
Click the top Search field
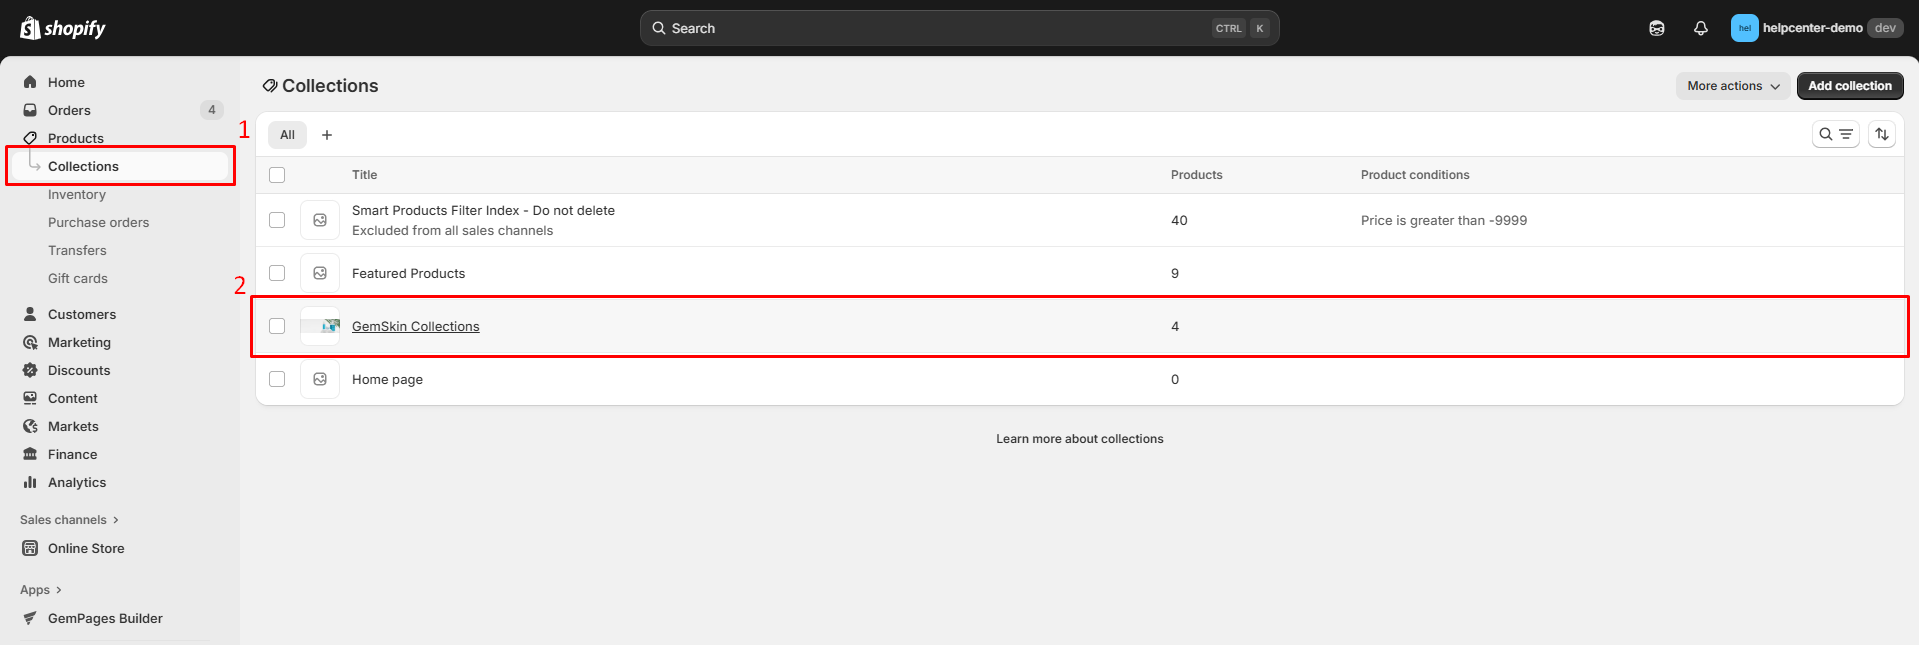tap(960, 28)
